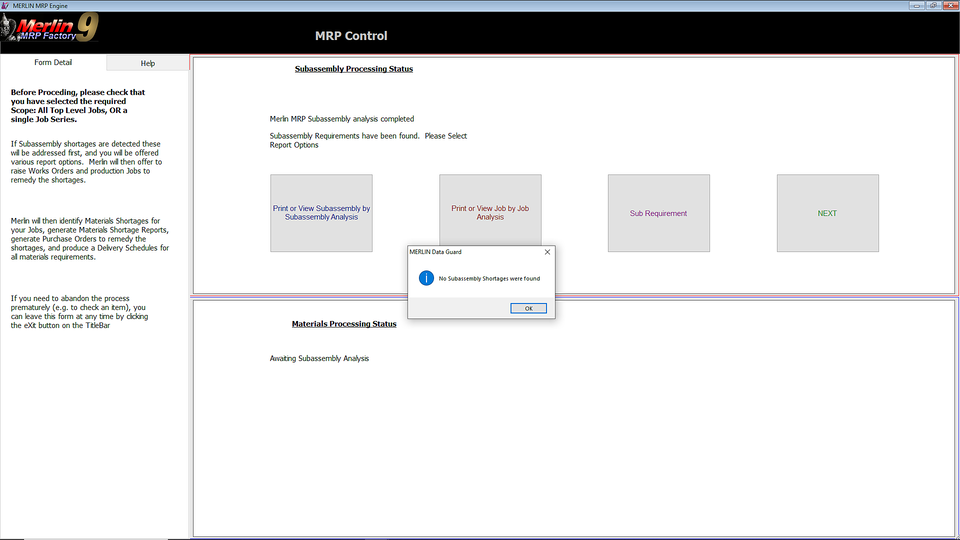Click the MRP Control header title
Image resolution: width=960 pixels, height=540 pixels.
[x=351, y=36]
